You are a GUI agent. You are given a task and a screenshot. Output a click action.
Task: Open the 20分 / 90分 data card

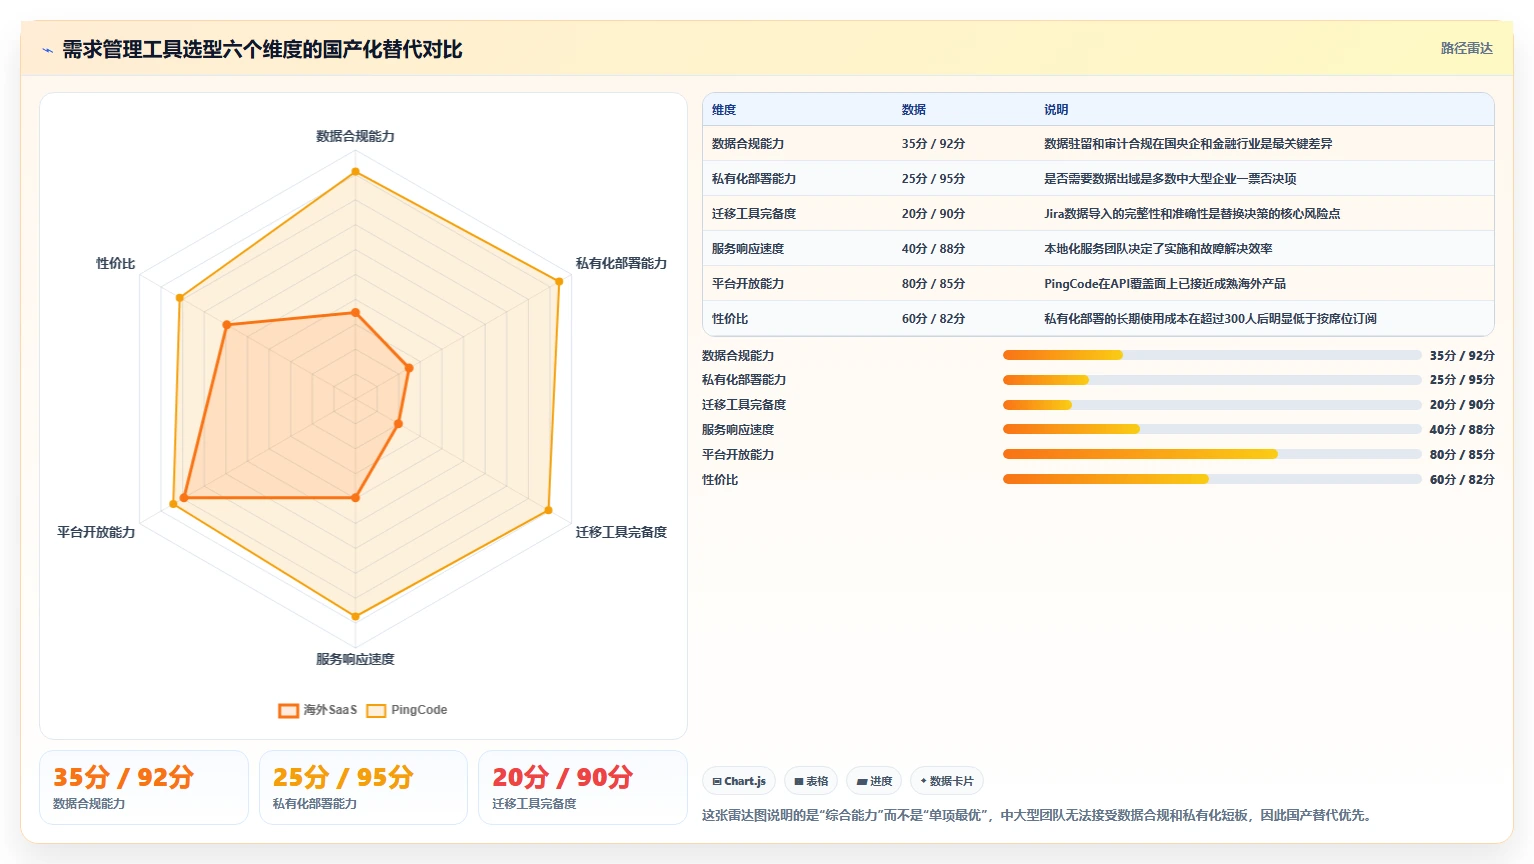583,788
